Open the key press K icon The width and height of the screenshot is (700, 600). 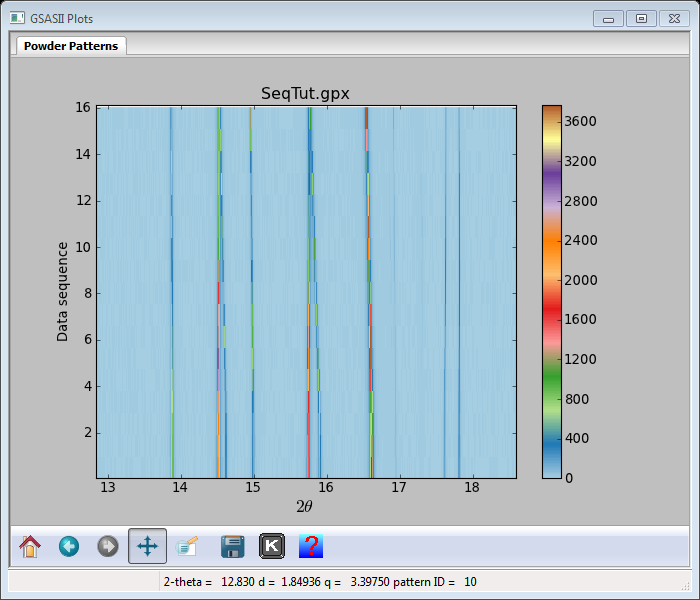272,546
